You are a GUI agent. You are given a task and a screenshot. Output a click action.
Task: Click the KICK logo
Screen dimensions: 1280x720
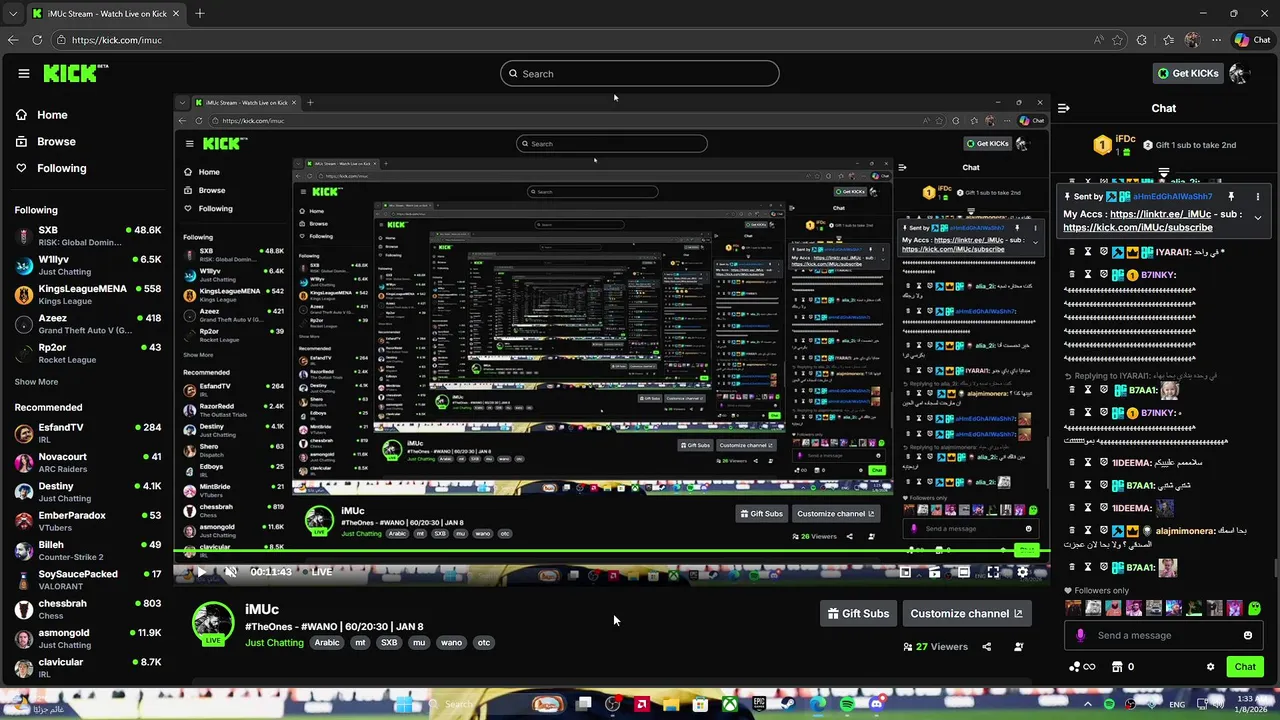tap(75, 73)
